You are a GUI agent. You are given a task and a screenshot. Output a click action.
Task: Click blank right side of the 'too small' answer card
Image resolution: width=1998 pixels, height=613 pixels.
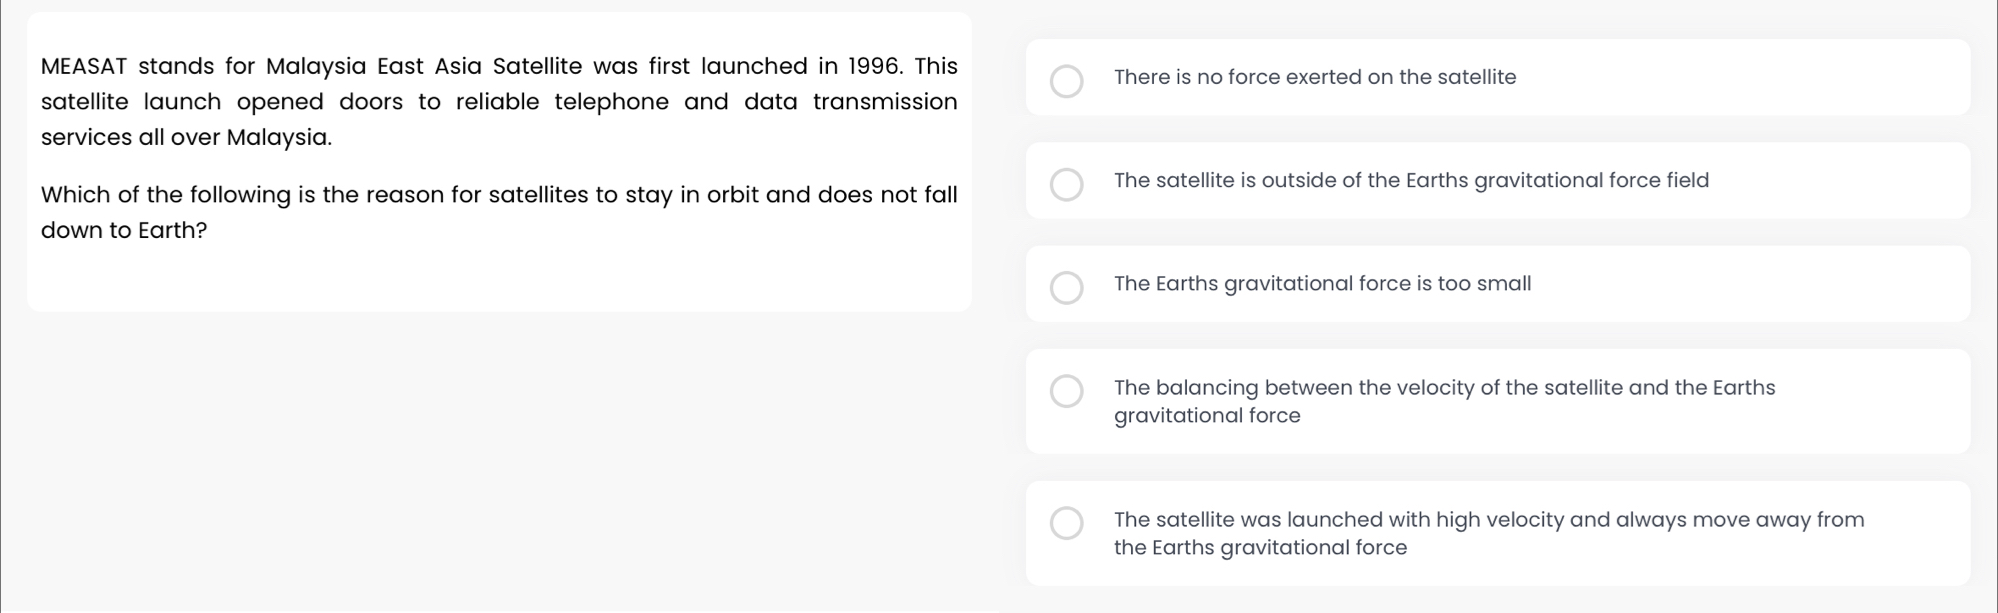[1750, 284]
